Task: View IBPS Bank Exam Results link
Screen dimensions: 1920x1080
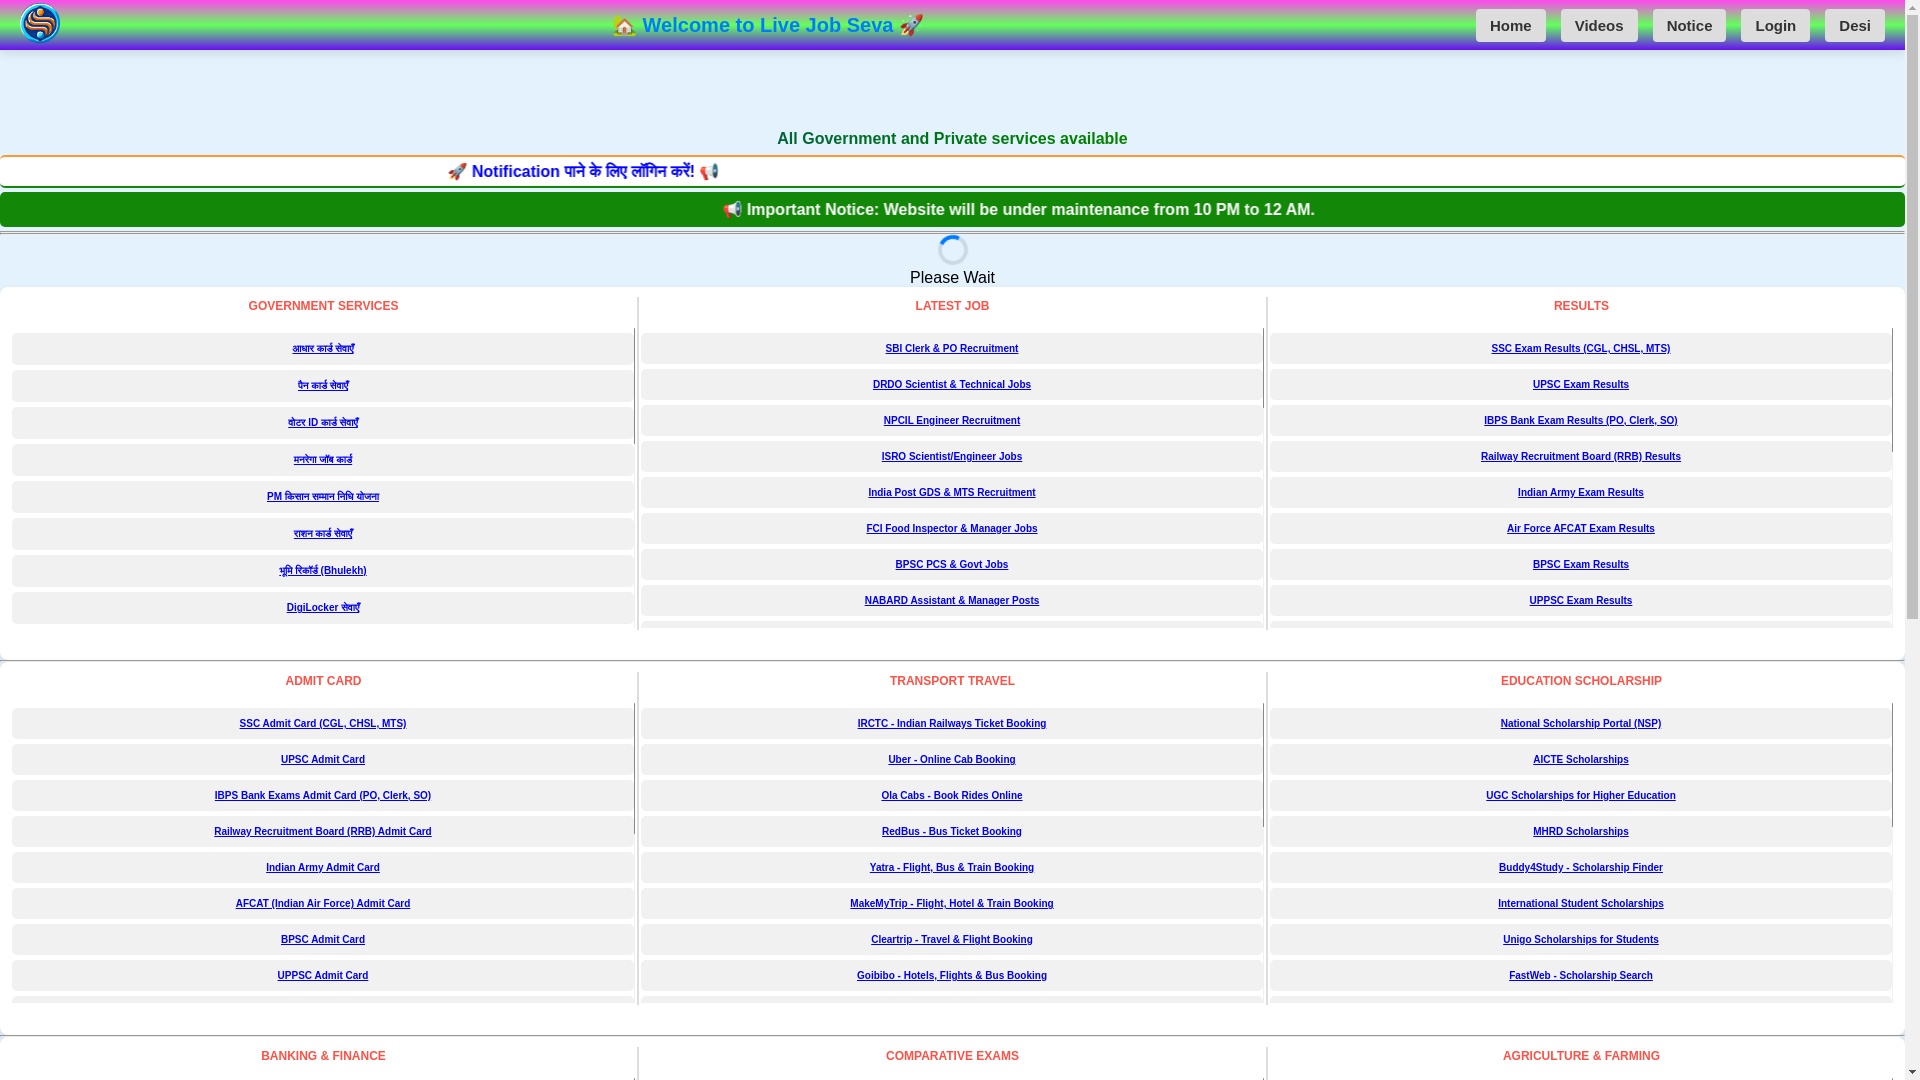Action: coord(1580,421)
